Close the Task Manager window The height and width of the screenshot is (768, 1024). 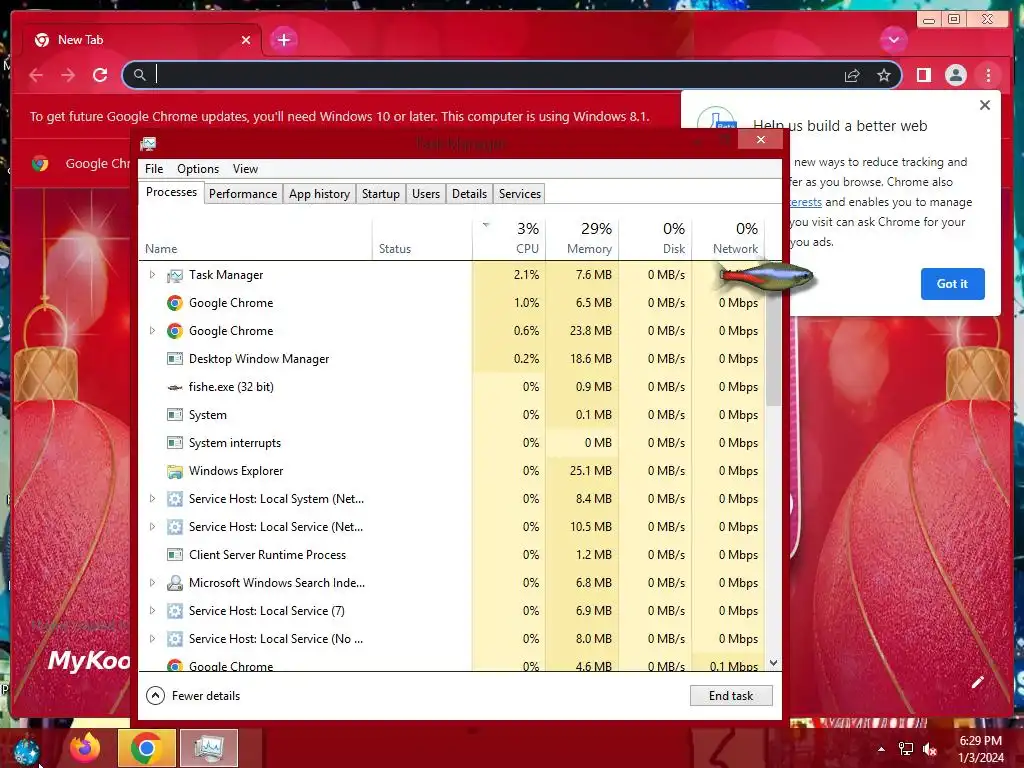(x=760, y=140)
